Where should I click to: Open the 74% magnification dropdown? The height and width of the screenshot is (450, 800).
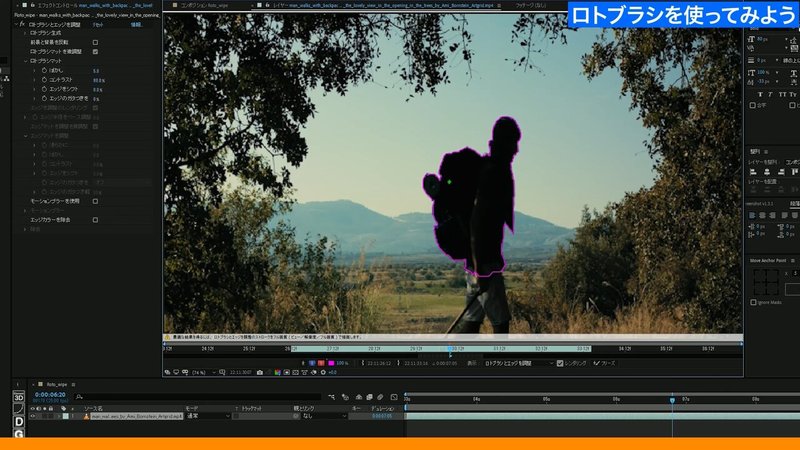pyautogui.click(x=204, y=372)
